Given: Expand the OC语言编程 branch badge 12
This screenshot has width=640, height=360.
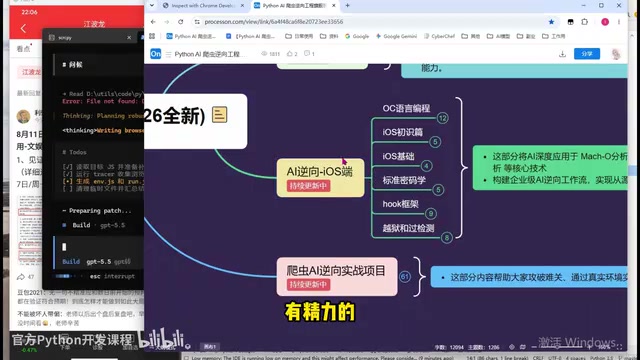Looking at the screenshot, I should [442, 118].
